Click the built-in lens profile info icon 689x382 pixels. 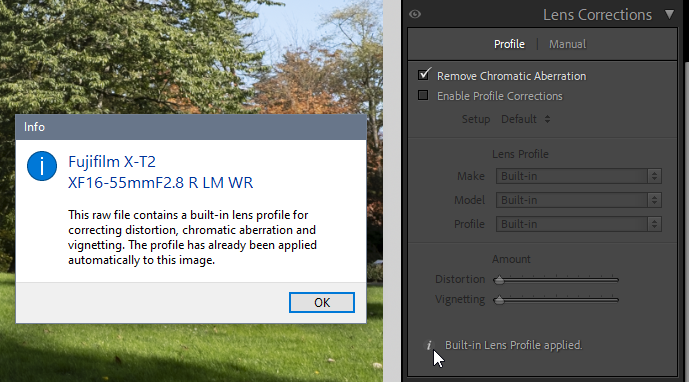coord(429,346)
